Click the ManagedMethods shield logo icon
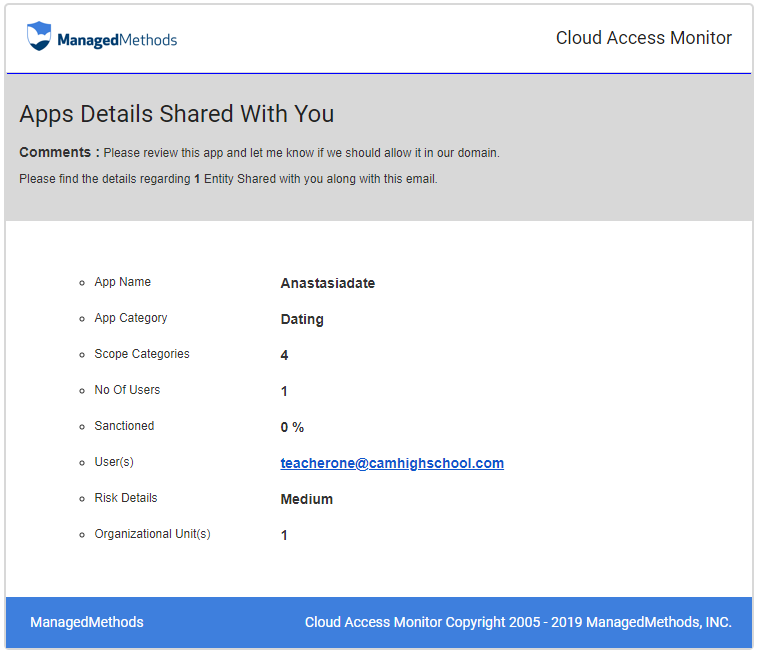Viewport: 758px width, 654px height. tap(39, 37)
